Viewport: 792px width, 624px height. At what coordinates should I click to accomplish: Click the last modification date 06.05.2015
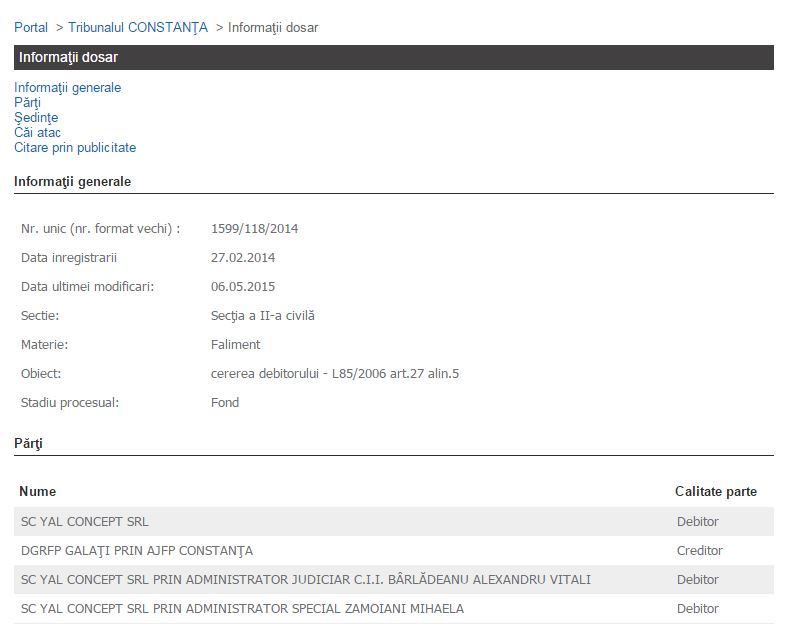point(243,287)
